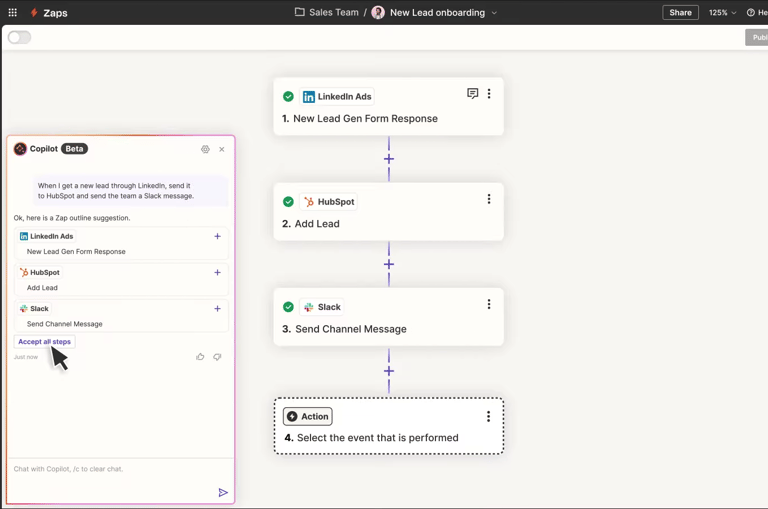
Task: Open three-dot menu for HubSpot step
Action: 489,199
